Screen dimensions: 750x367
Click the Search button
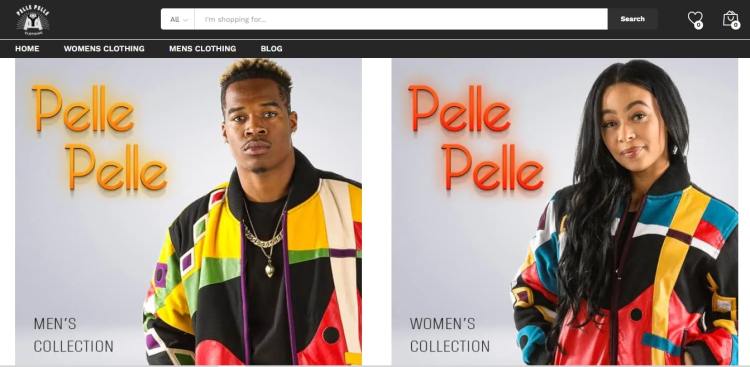(x=632, y=19)
